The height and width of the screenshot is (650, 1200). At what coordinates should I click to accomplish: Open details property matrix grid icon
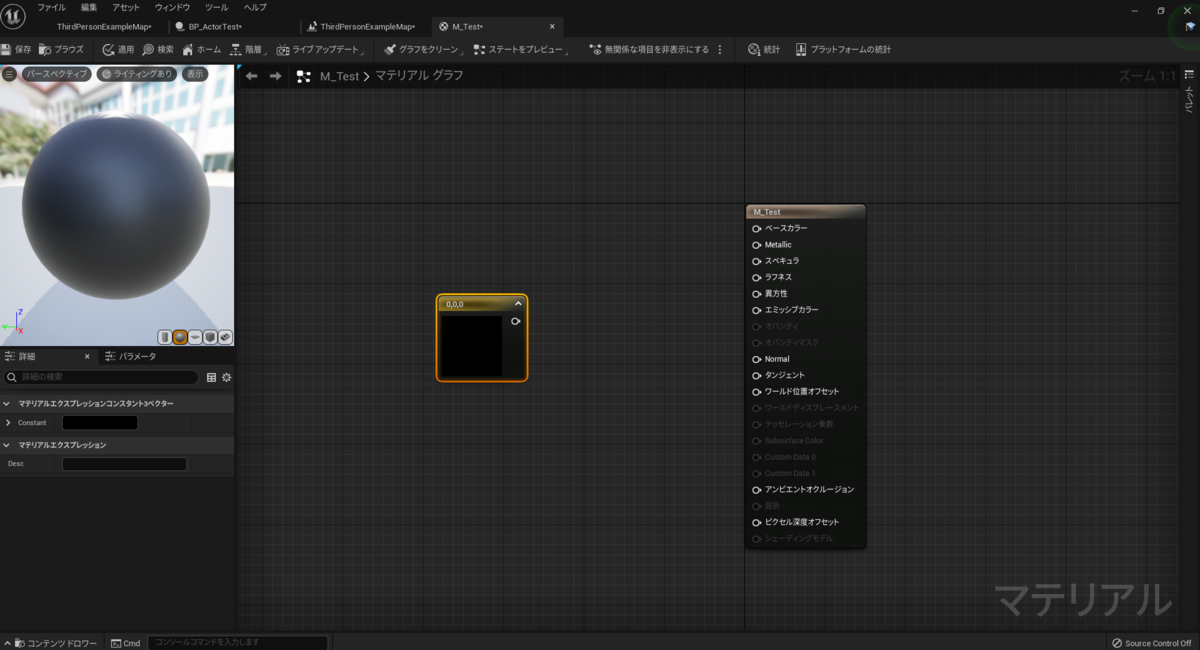point(211,377)
